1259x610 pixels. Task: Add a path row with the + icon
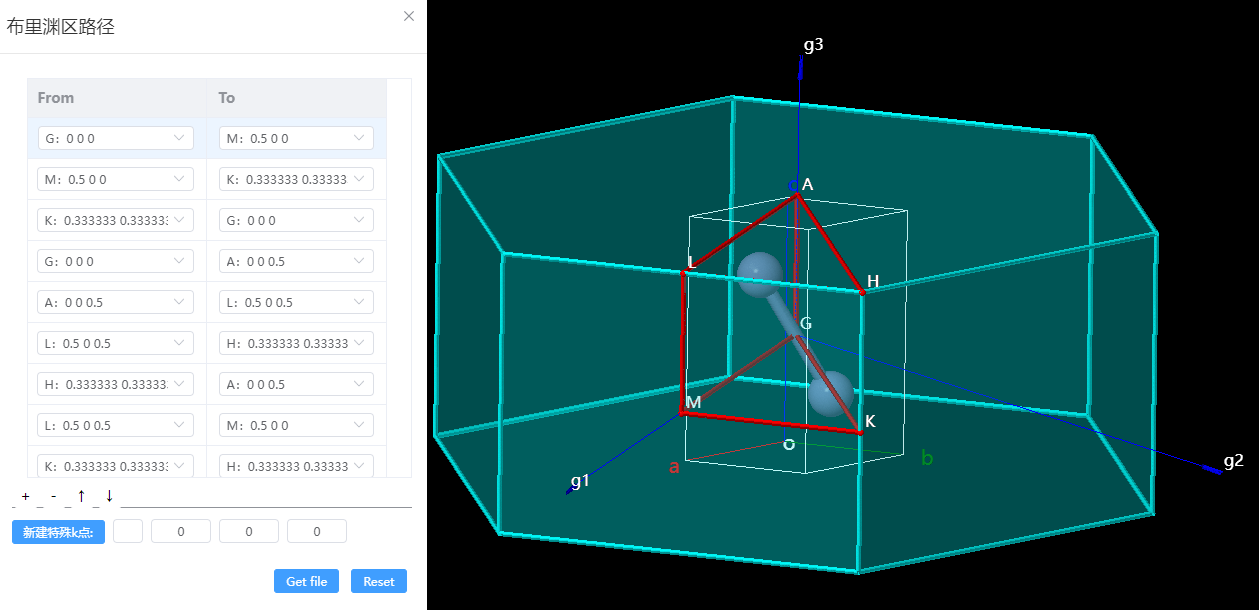click(25, 496)
